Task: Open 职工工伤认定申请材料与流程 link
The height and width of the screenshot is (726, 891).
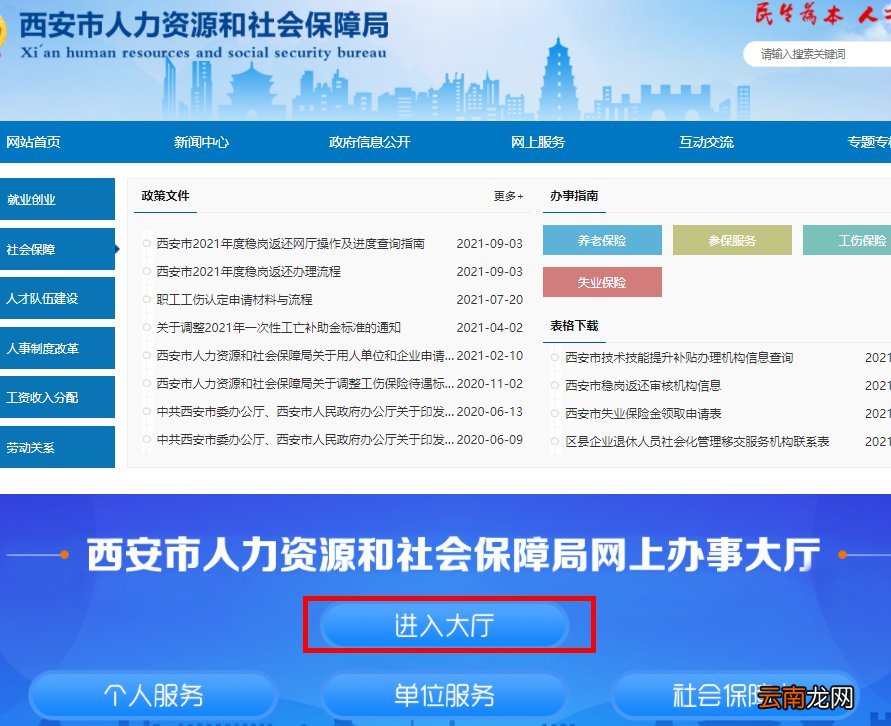Action: click(x=234, y=299)
